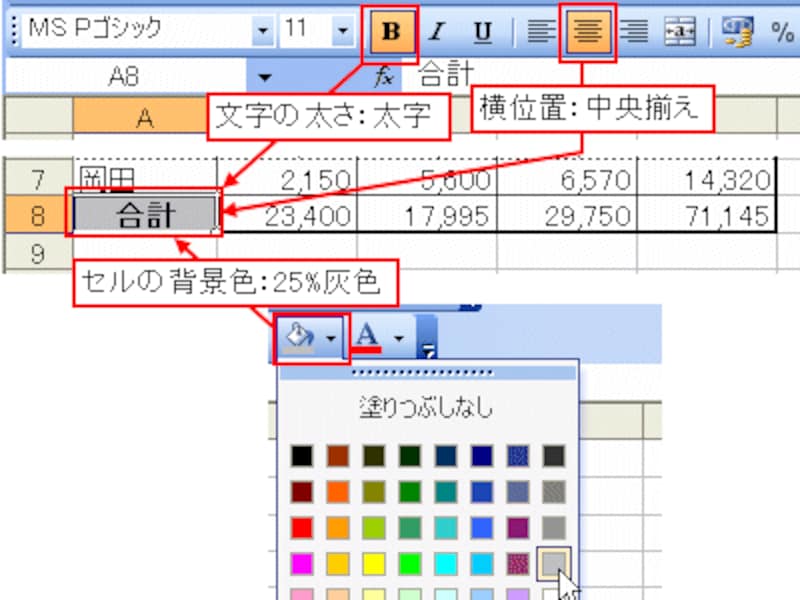
Task: Toggle Underline formatting button
Action: (482, 32)
